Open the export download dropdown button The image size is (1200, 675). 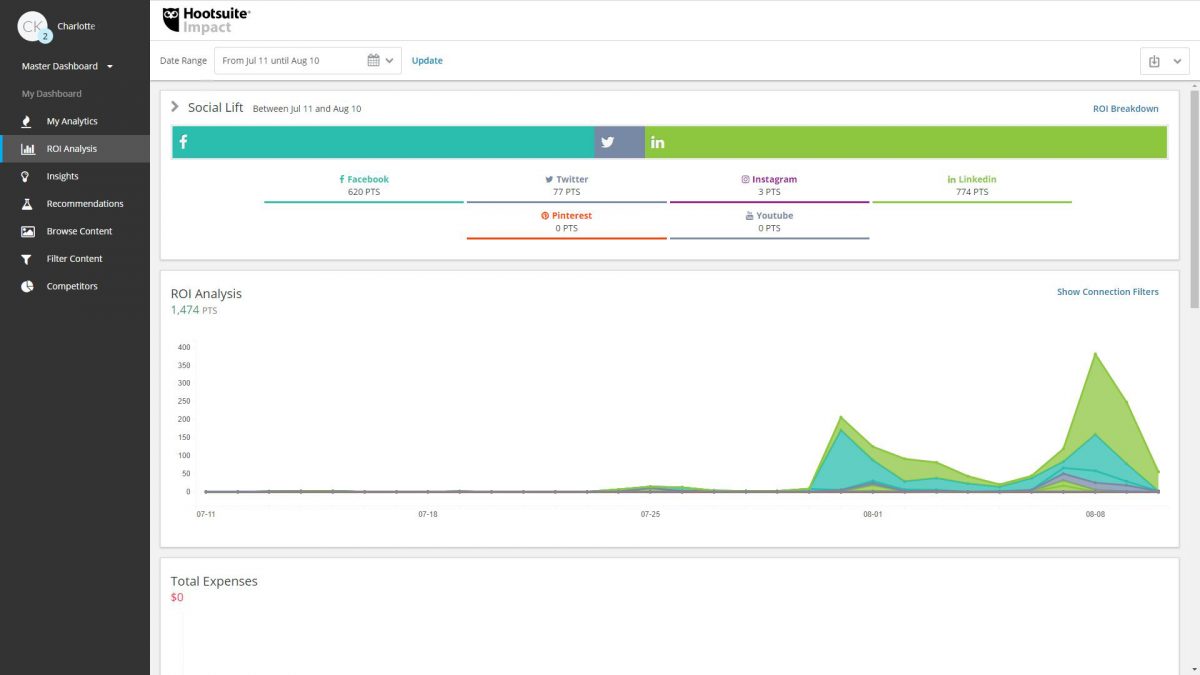click(x=1165, y=61)
